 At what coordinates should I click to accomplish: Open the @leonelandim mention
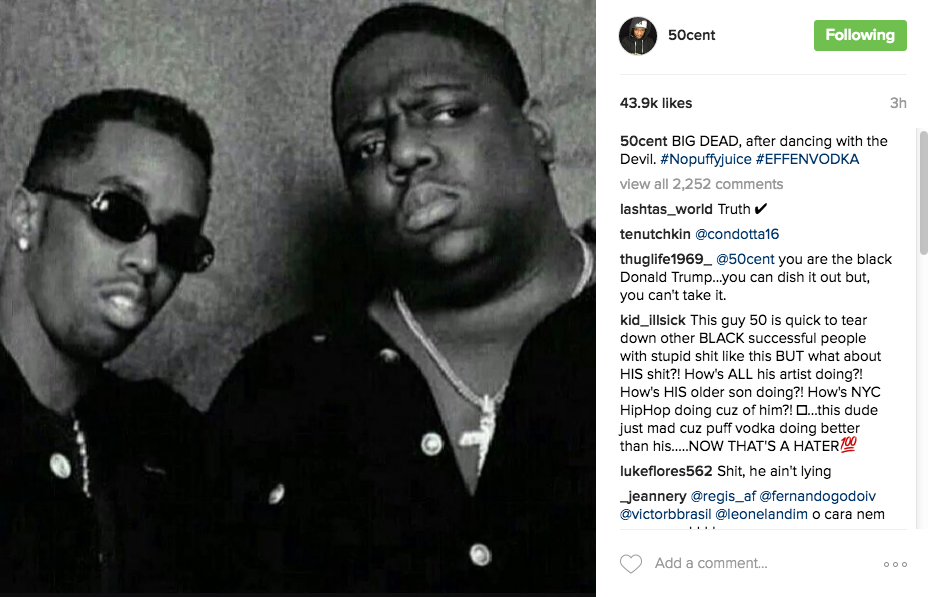click(761, 514)
